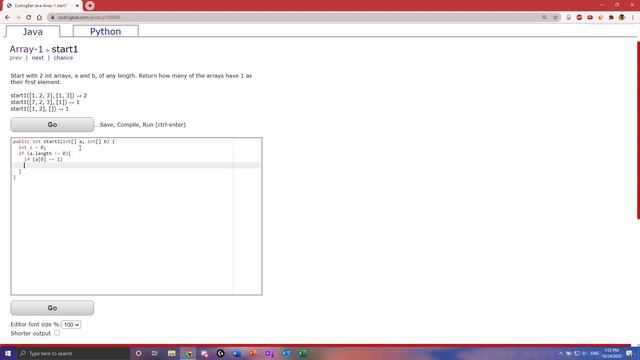
Task: Open a random problem via chance link
Action: pos(63,58)
